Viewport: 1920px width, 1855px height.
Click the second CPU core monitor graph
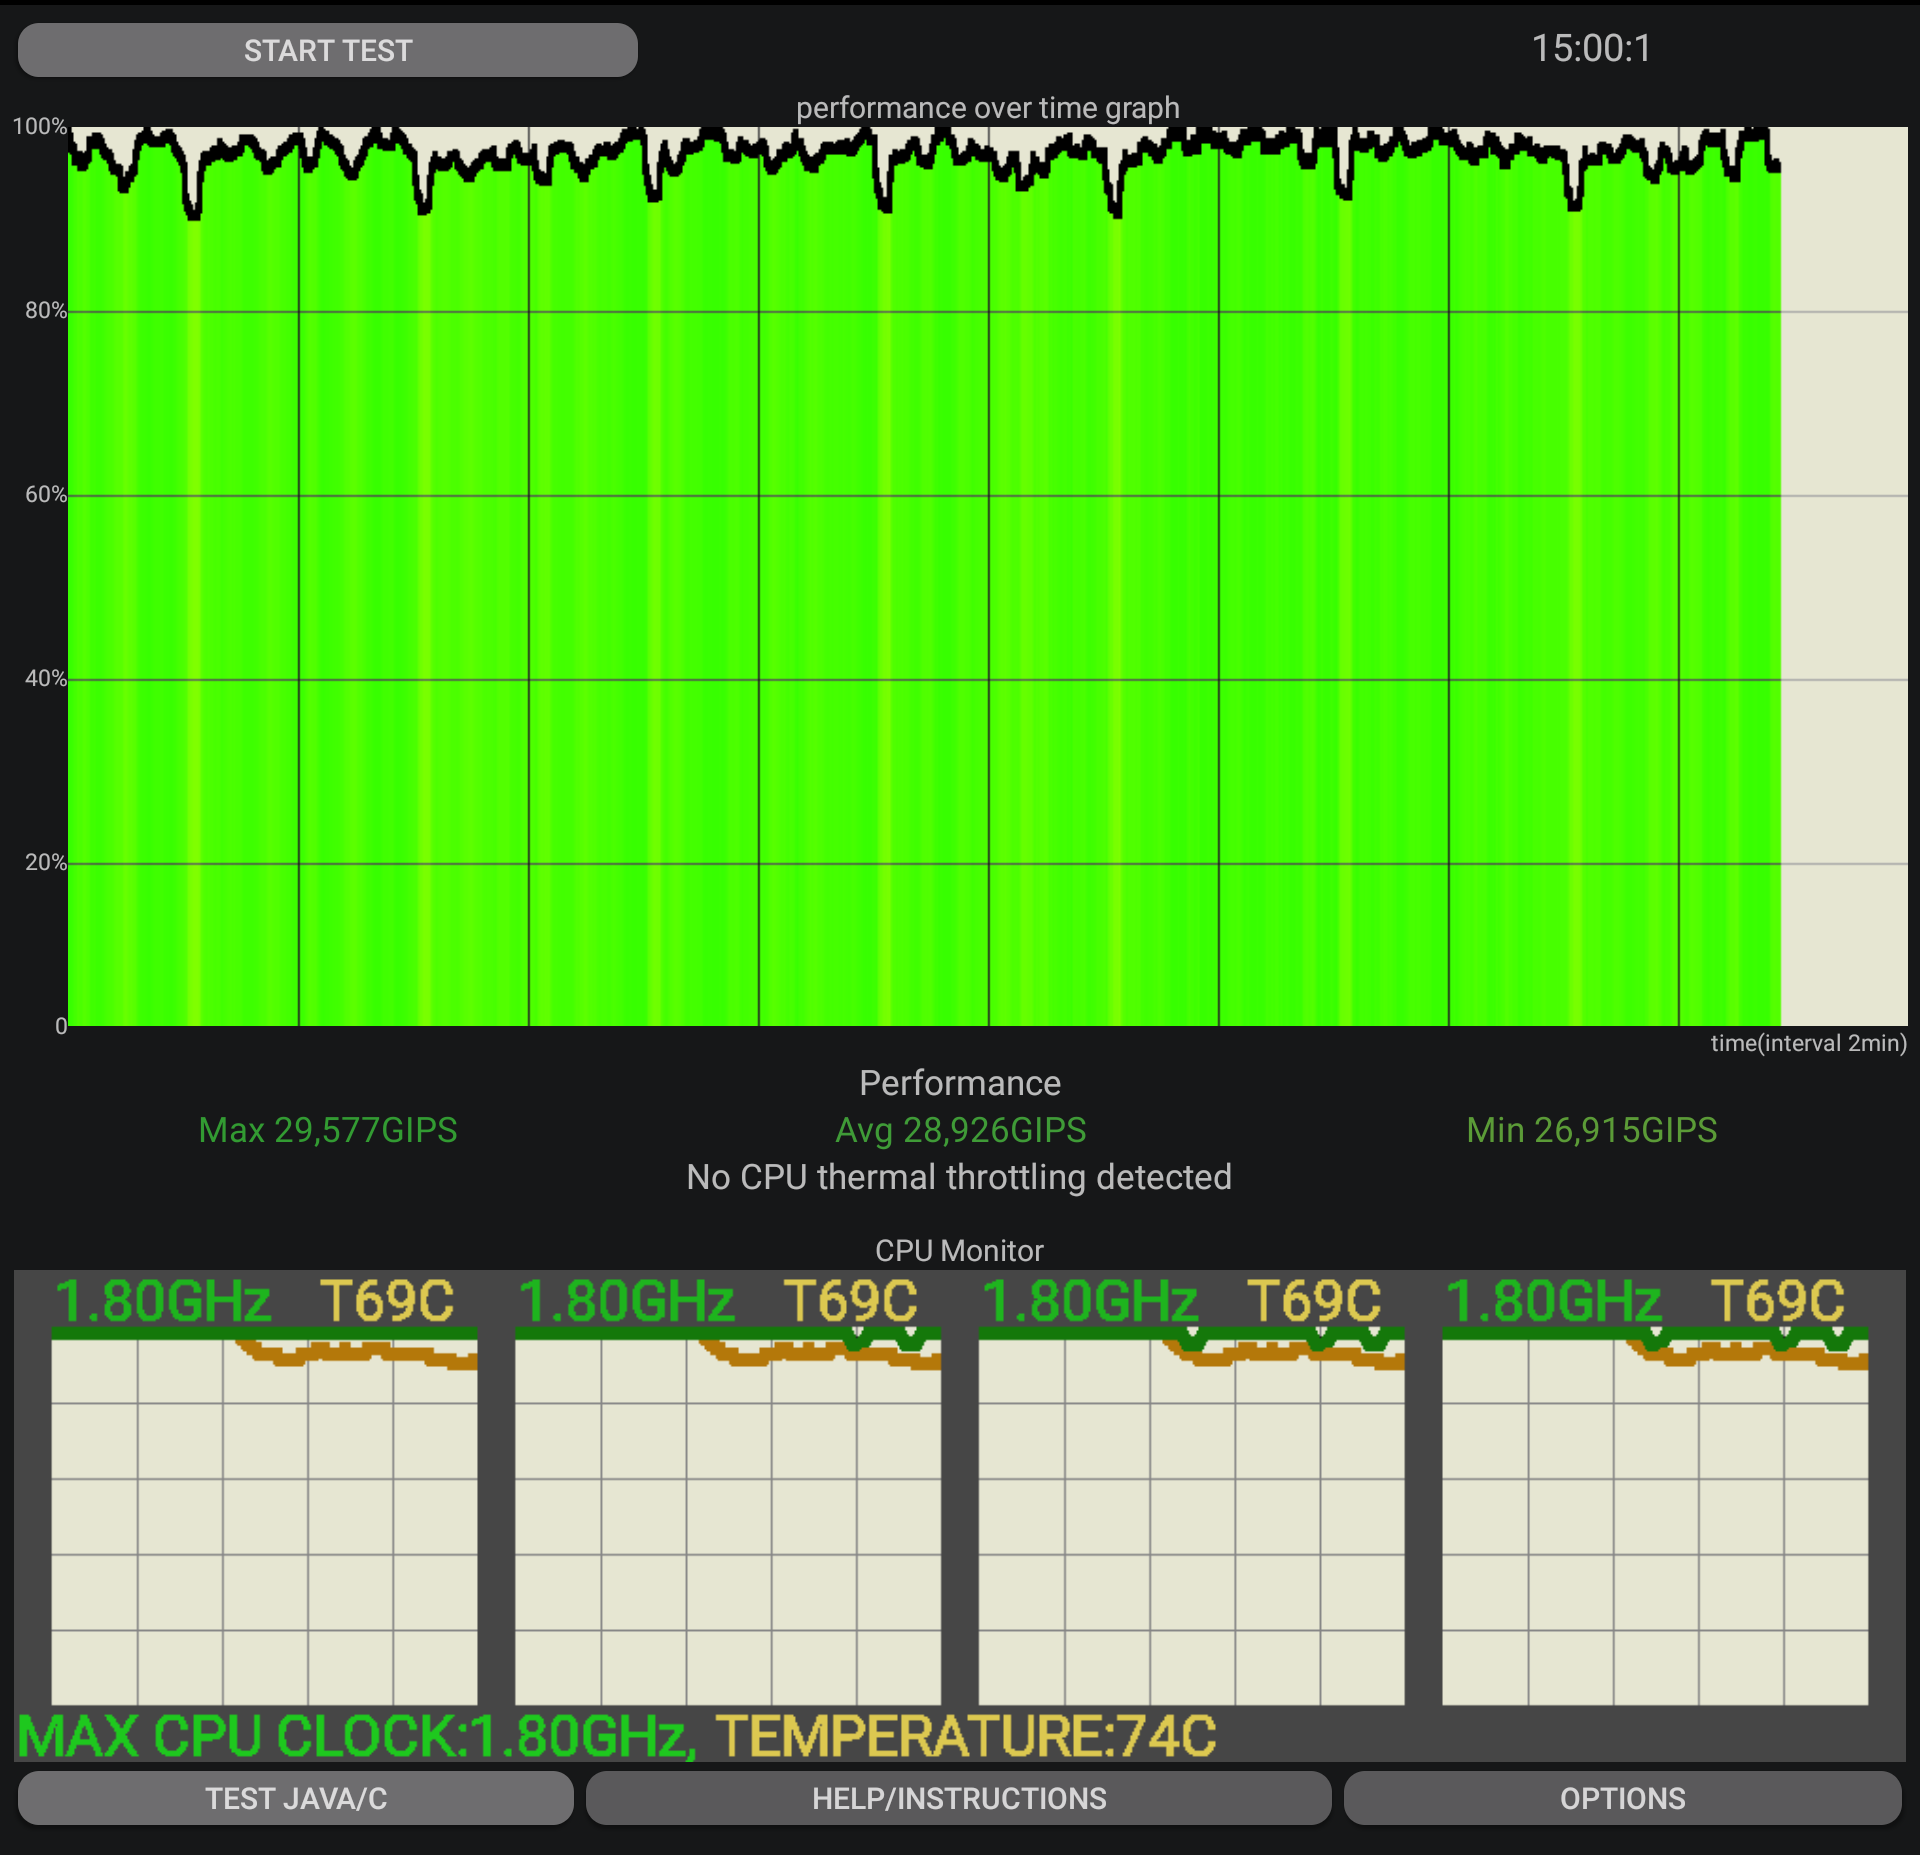727,1520
